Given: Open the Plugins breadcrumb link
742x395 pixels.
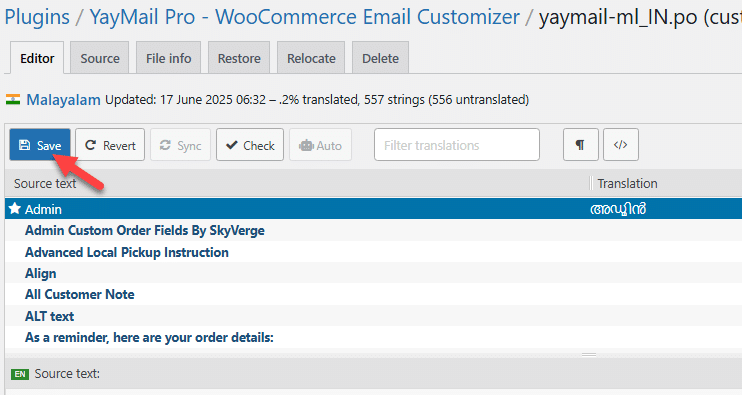Looking at the screenshot, I should [37, 17].
